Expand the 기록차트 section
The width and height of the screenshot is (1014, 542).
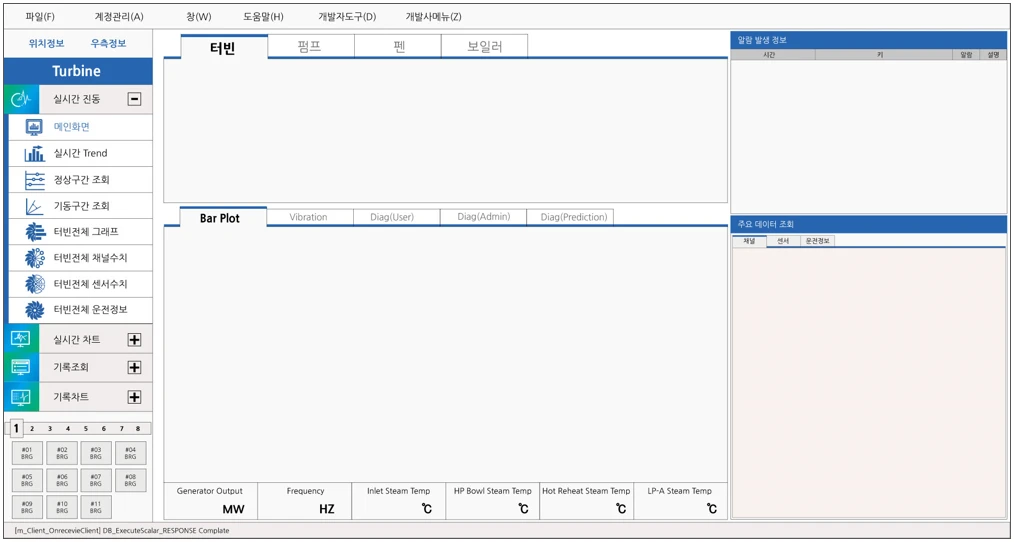point(135,397)
